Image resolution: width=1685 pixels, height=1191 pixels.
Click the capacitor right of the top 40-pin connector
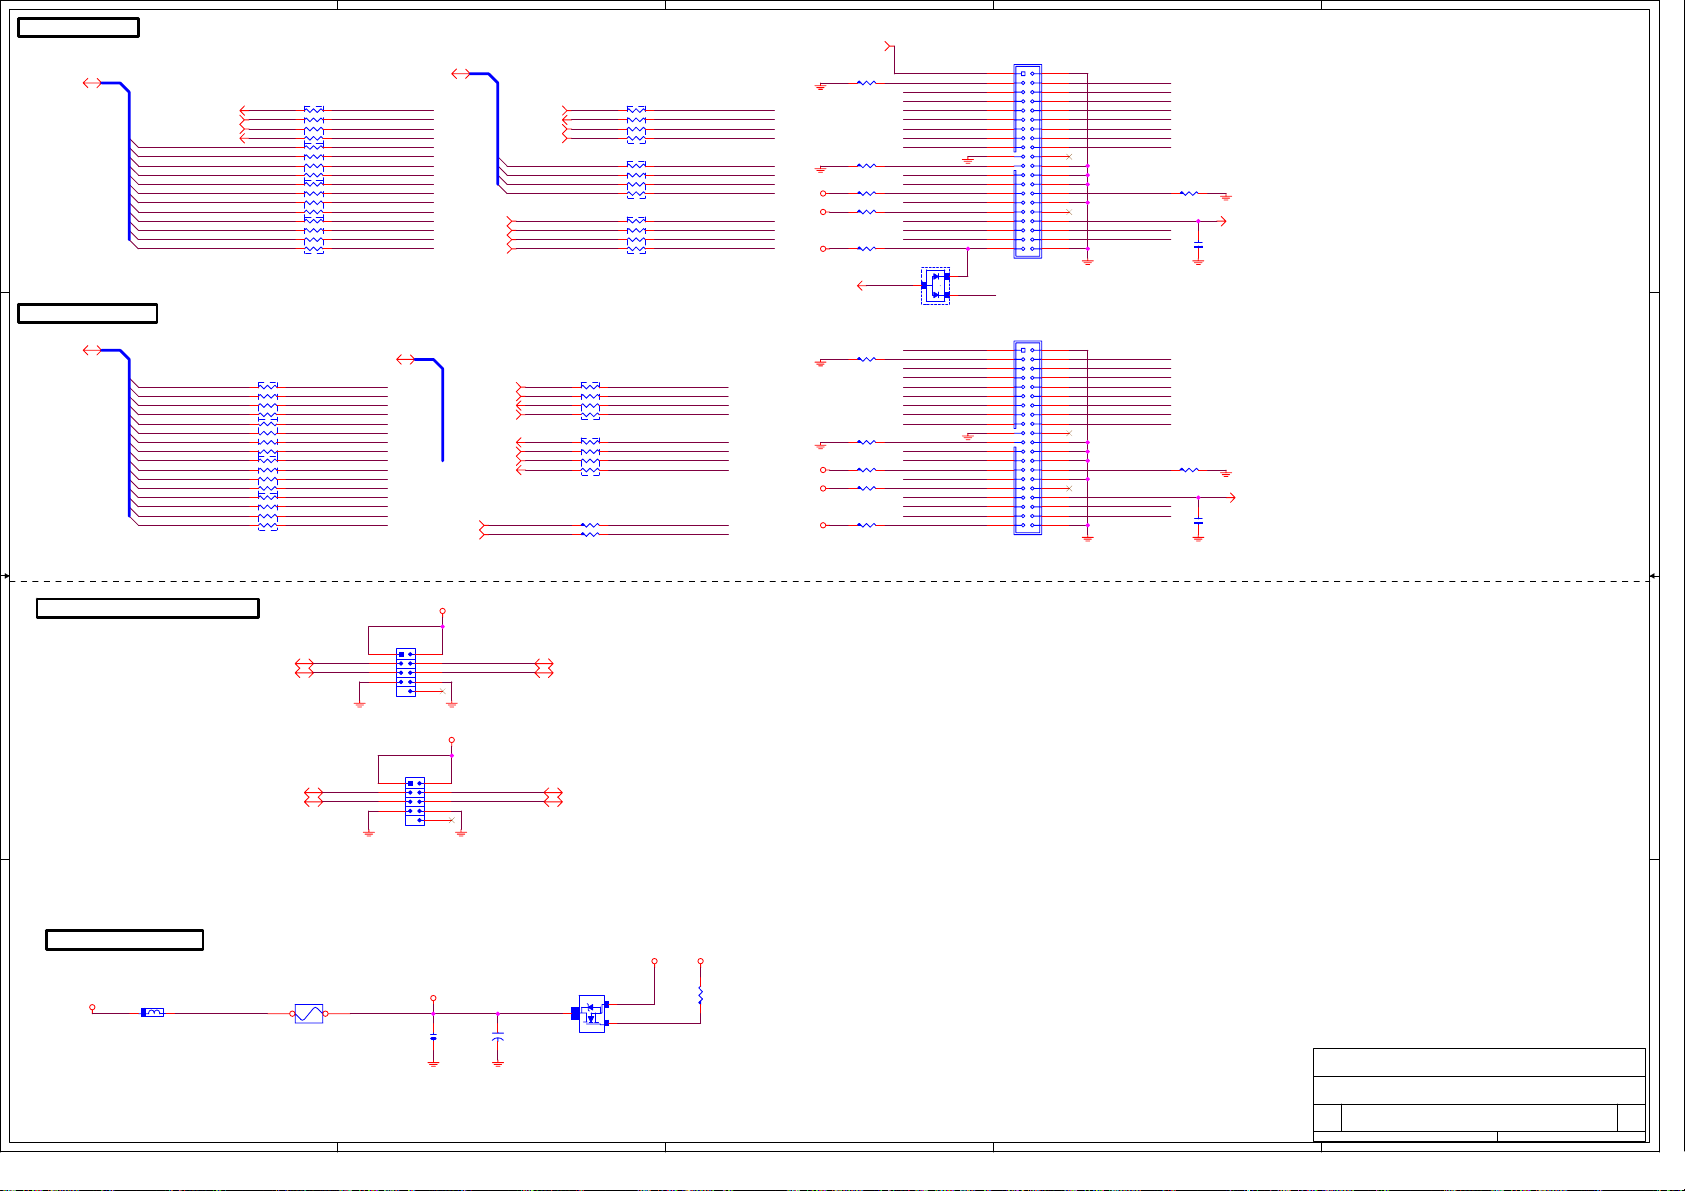click(1198, 244)
